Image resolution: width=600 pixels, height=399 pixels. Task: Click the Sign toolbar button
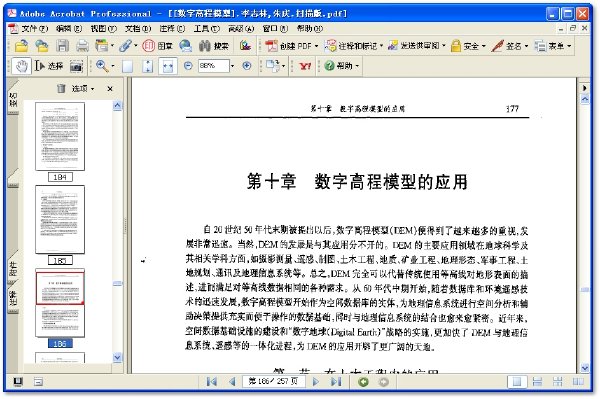[x=510, y=46]
